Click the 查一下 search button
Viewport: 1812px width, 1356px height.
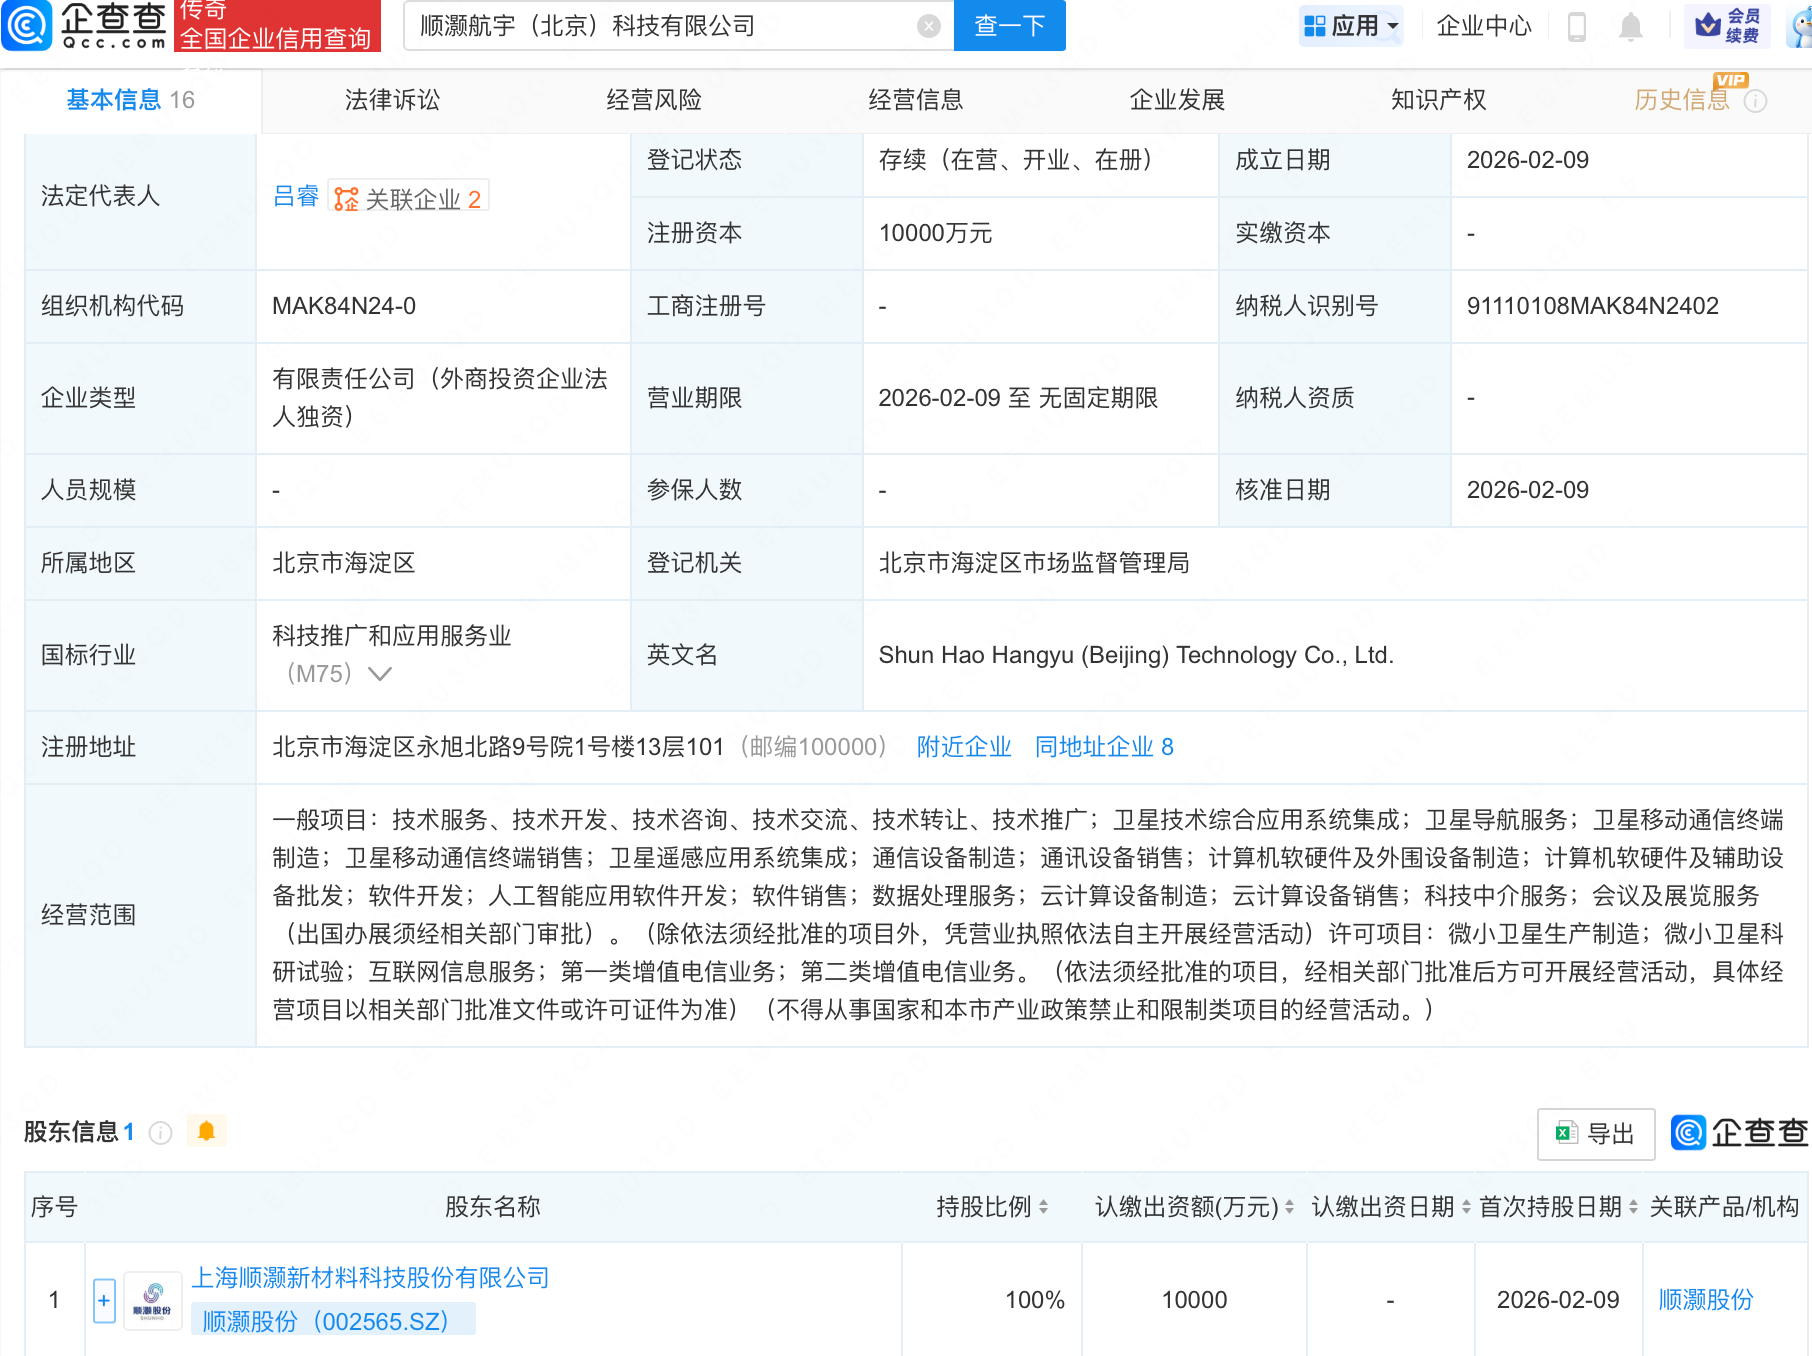1010,25
